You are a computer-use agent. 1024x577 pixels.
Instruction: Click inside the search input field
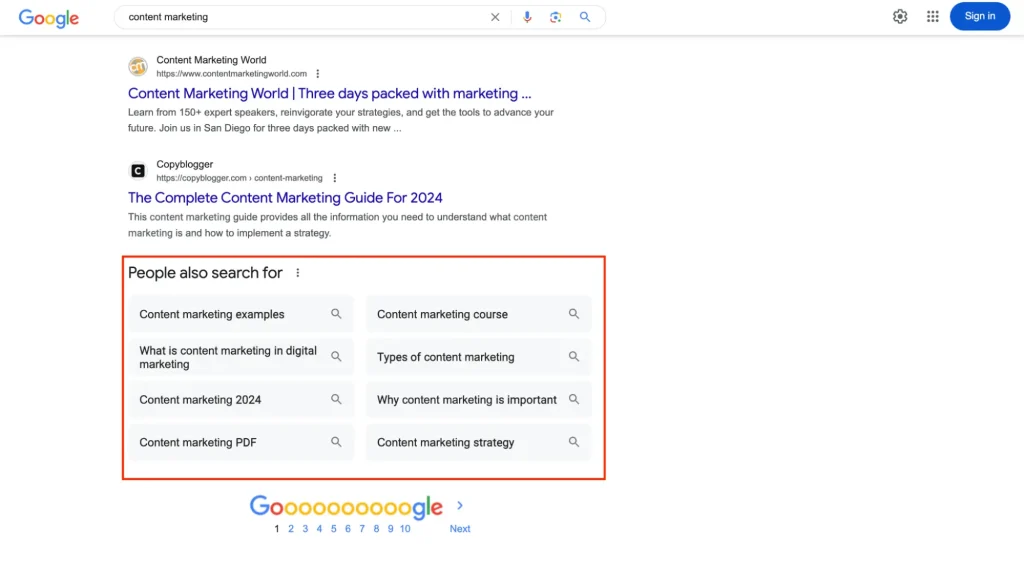tap(300, 17)
